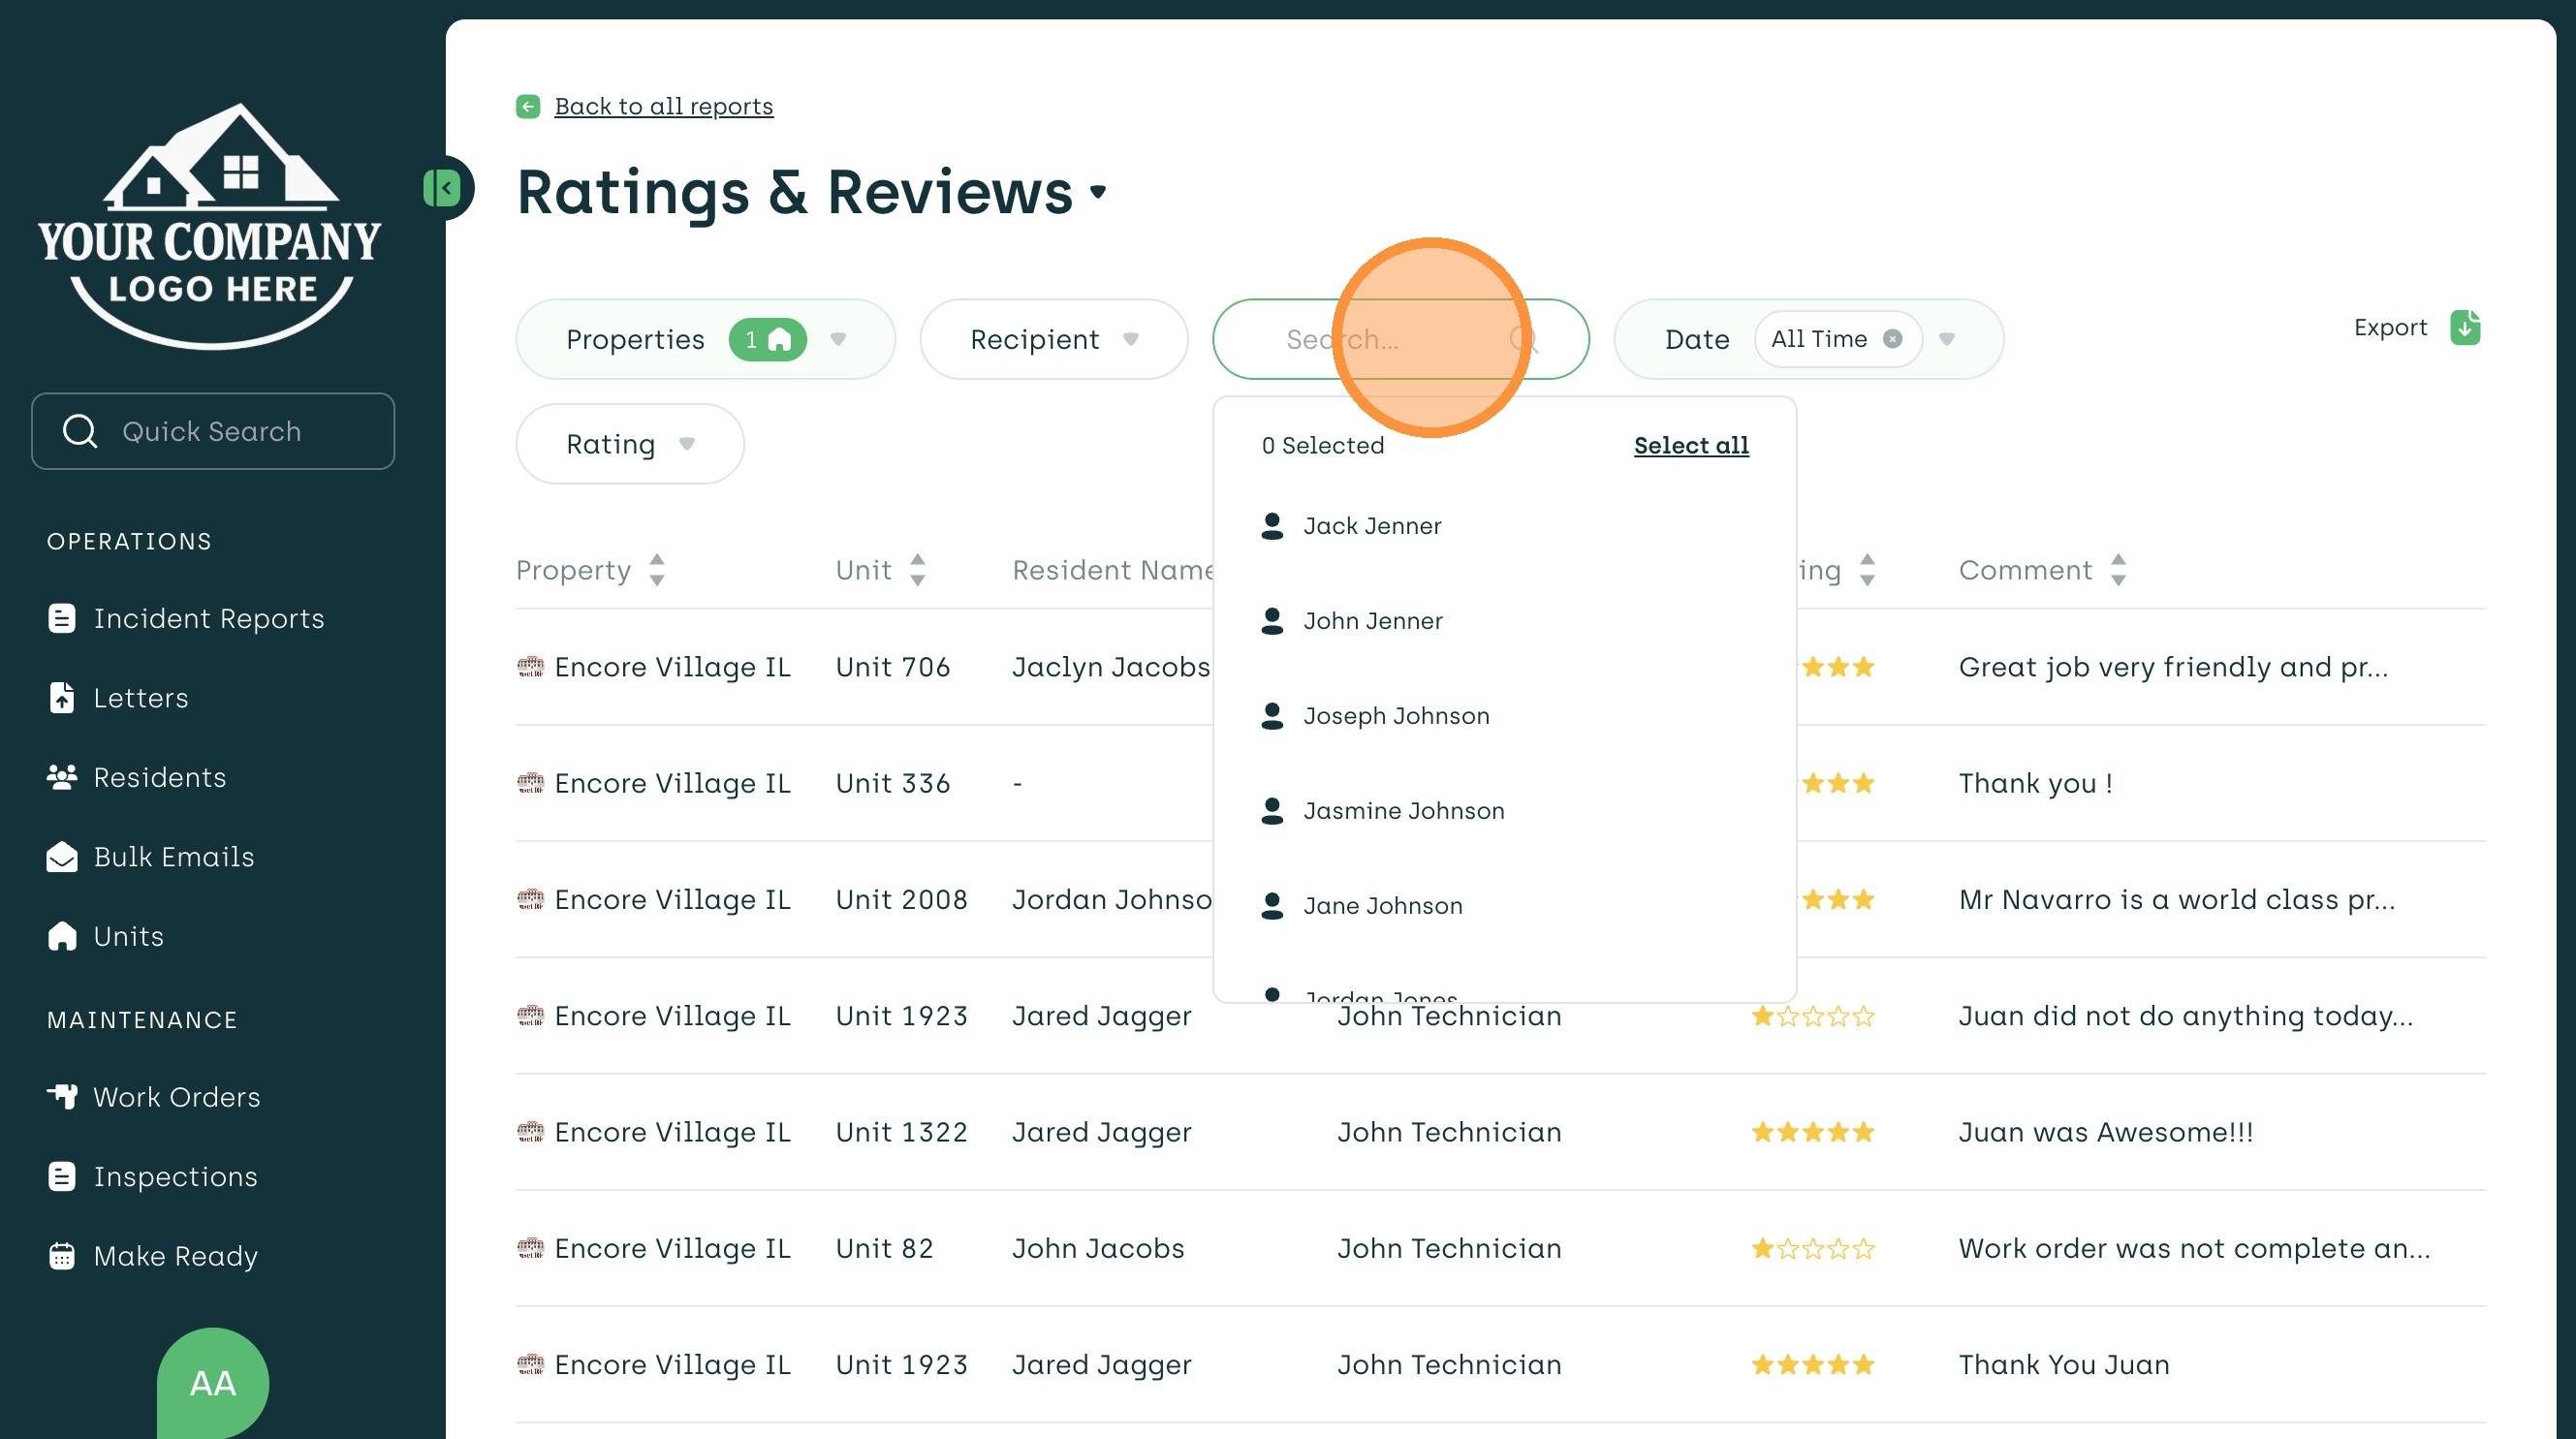The height and width of the screenshot is (1439, 2576).
Task: Open the Rating filter dropdown
Action: 630,444
